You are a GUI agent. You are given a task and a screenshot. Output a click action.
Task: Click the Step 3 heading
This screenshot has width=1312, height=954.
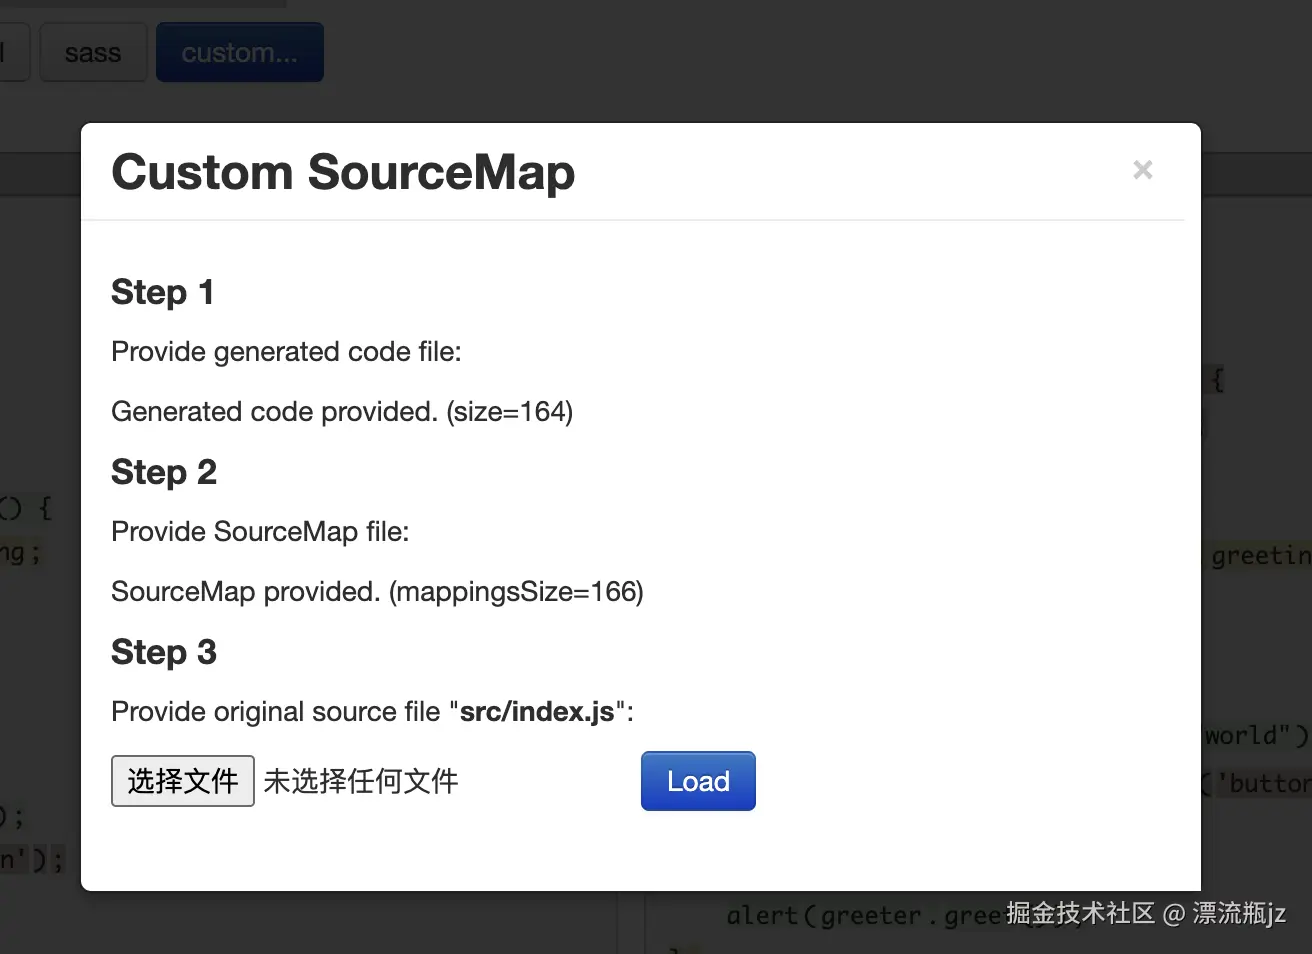click(164, 652)
